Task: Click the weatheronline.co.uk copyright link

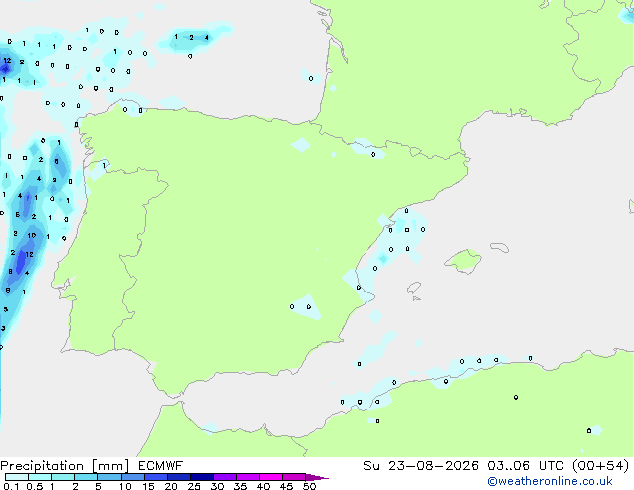Action: click(550, 481)
